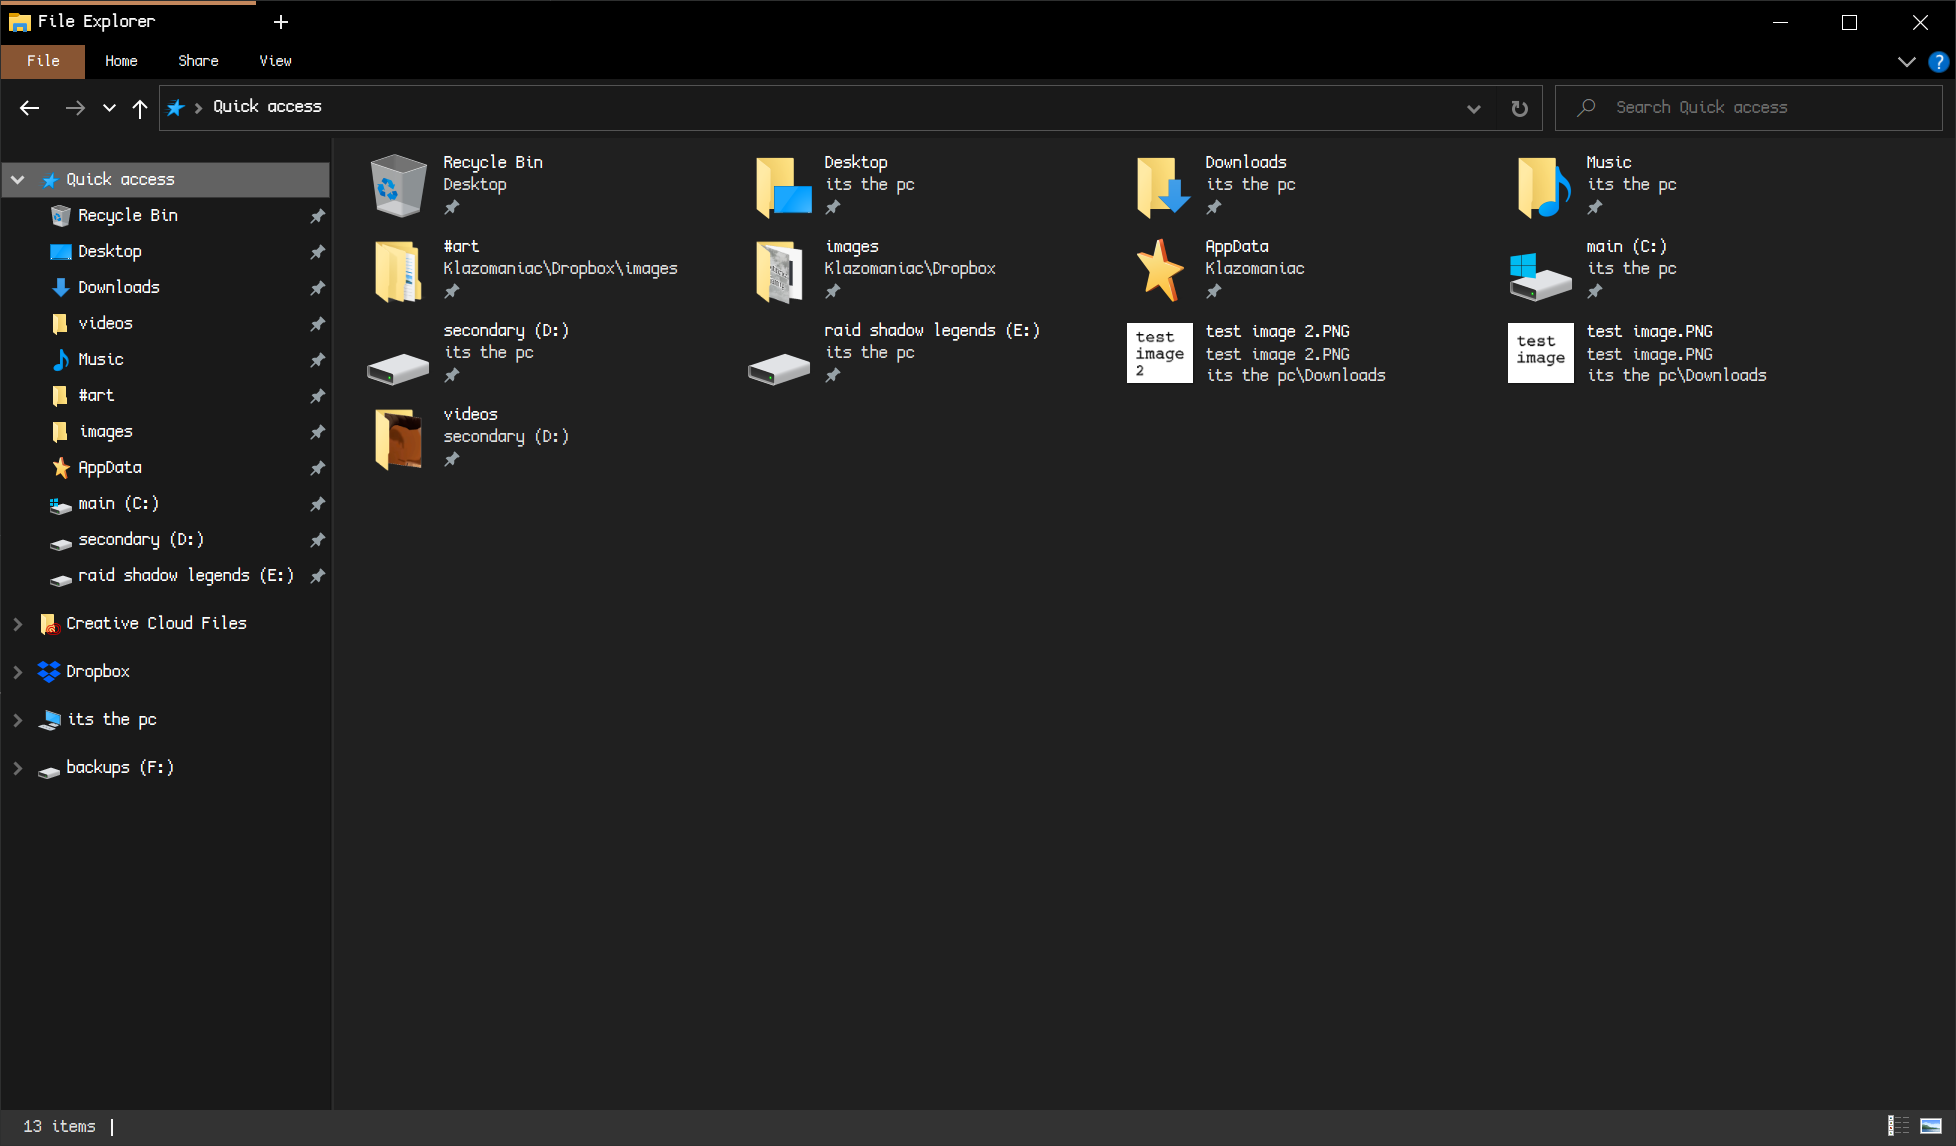
Task: Expand the Creative Cloud Files node
Action: [x=18, y=624]
